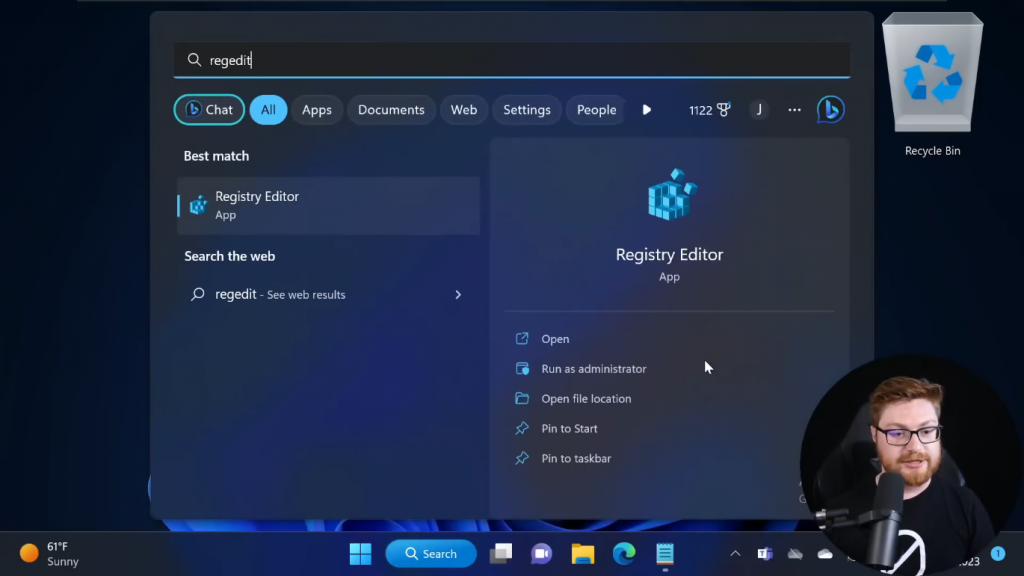Click Open file location folder icon
The height and width of the screenshot is (576, 1024).
click(522, 398)
